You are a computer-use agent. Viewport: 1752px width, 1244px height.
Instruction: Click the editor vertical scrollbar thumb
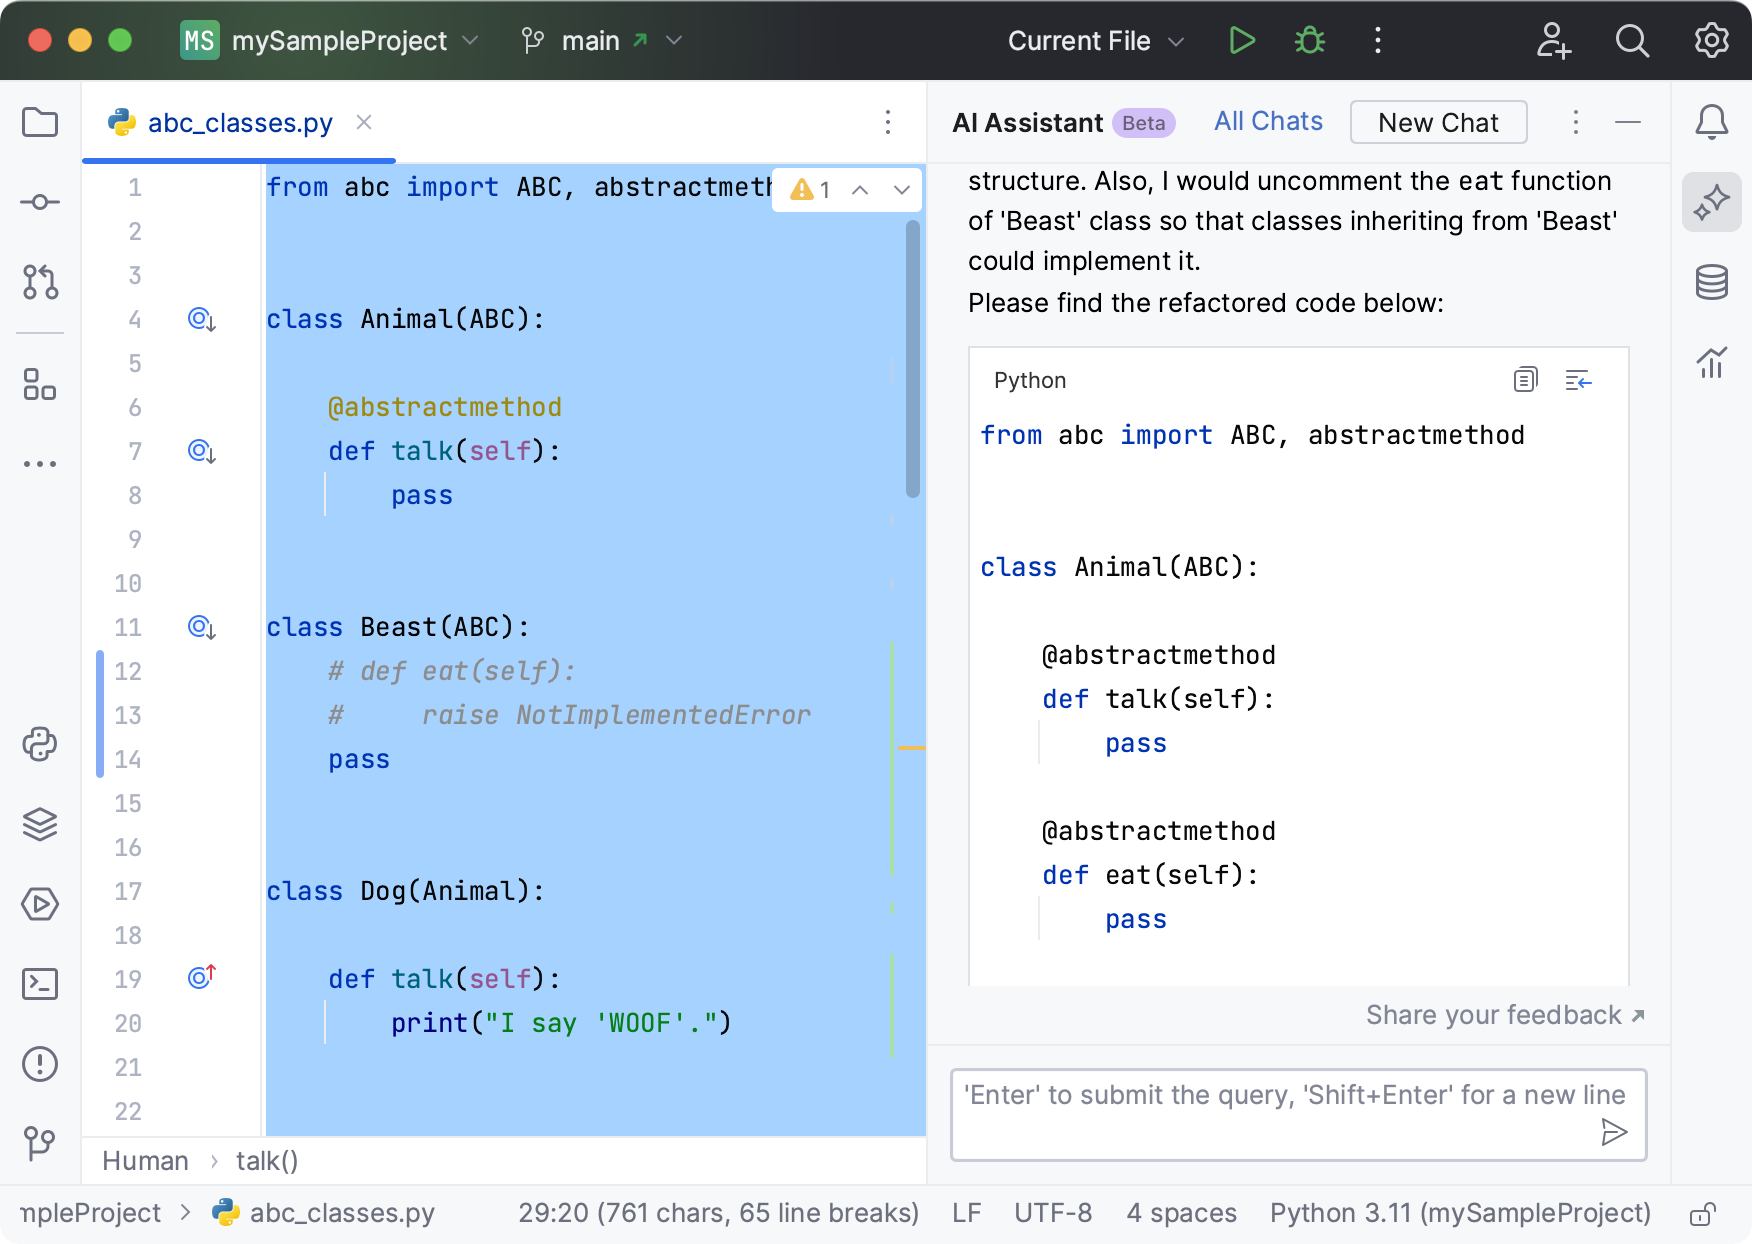tap(912, 360)
